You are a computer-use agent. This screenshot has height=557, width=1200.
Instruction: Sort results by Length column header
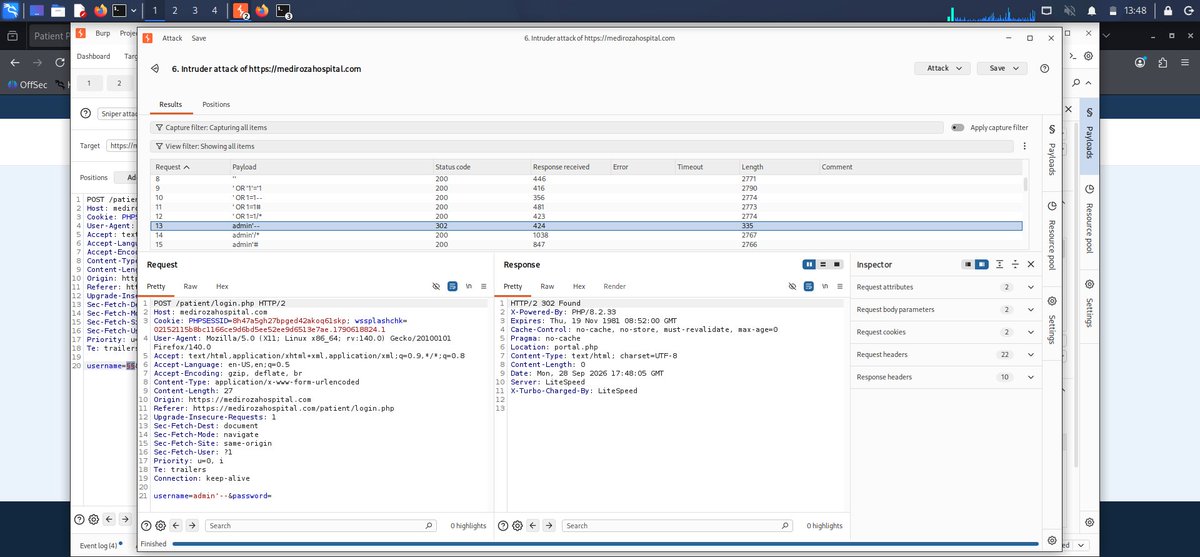click(752, 167)
